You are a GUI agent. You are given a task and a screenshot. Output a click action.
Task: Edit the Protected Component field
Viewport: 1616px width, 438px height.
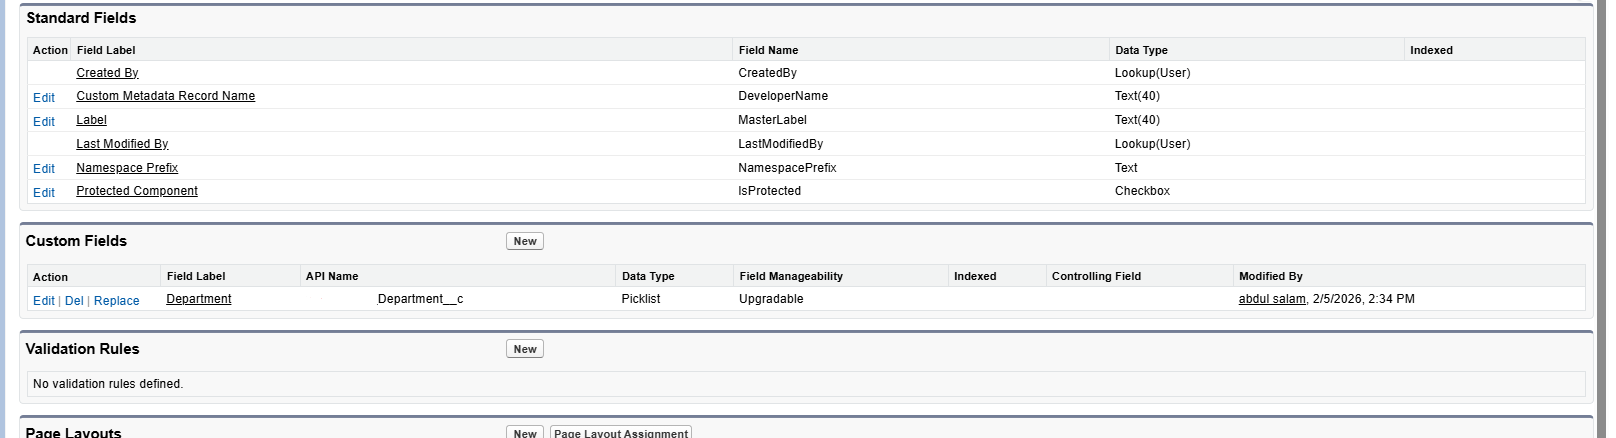pyautogui.click(x=44, y=193)
